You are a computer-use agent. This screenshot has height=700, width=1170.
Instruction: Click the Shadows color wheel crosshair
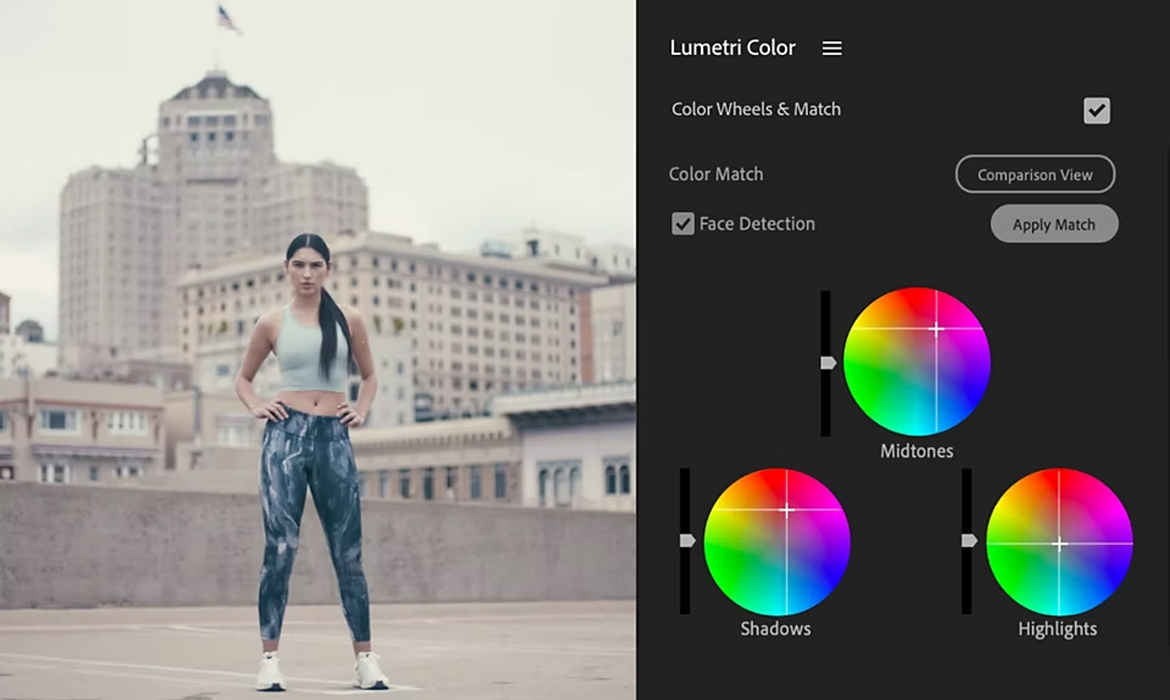pos(786,510)
